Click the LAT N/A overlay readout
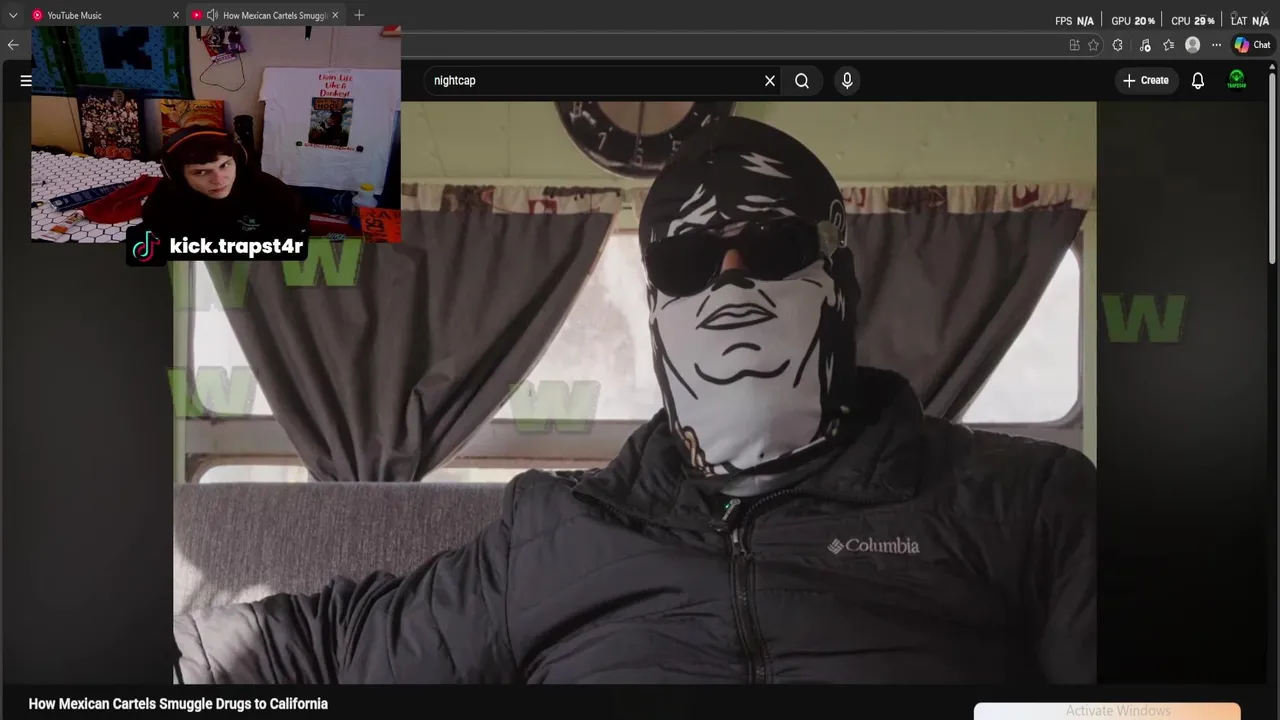 click(x=1250, y=21)
